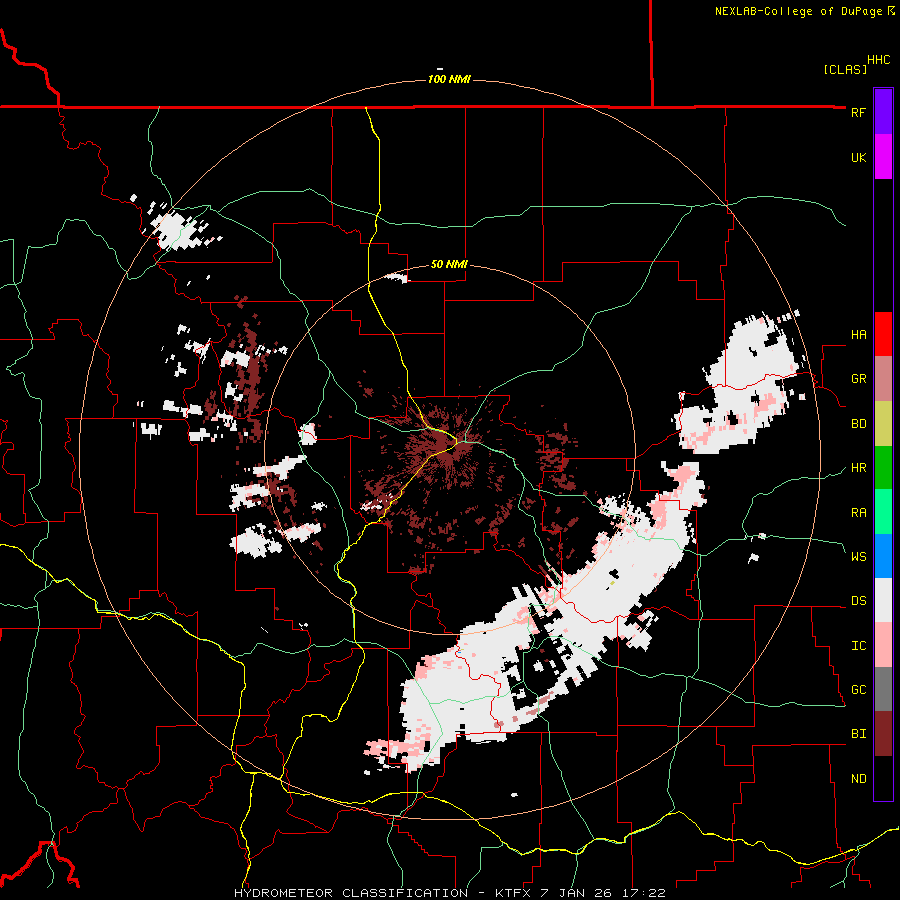Click the DS legend label text
This screenshot has width=900, height=900.
[858, 601]
